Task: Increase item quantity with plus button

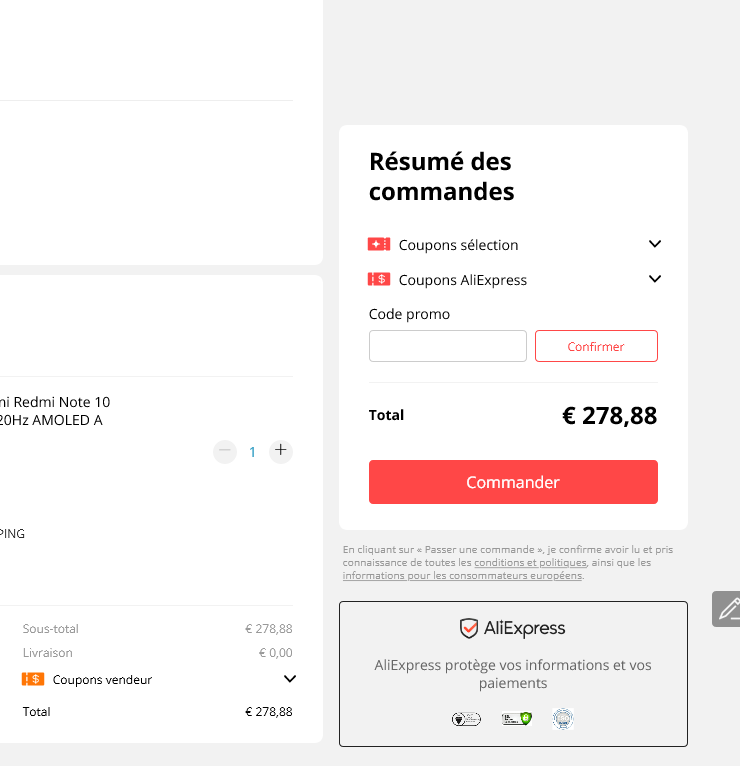Action: (x=281, y=451)
